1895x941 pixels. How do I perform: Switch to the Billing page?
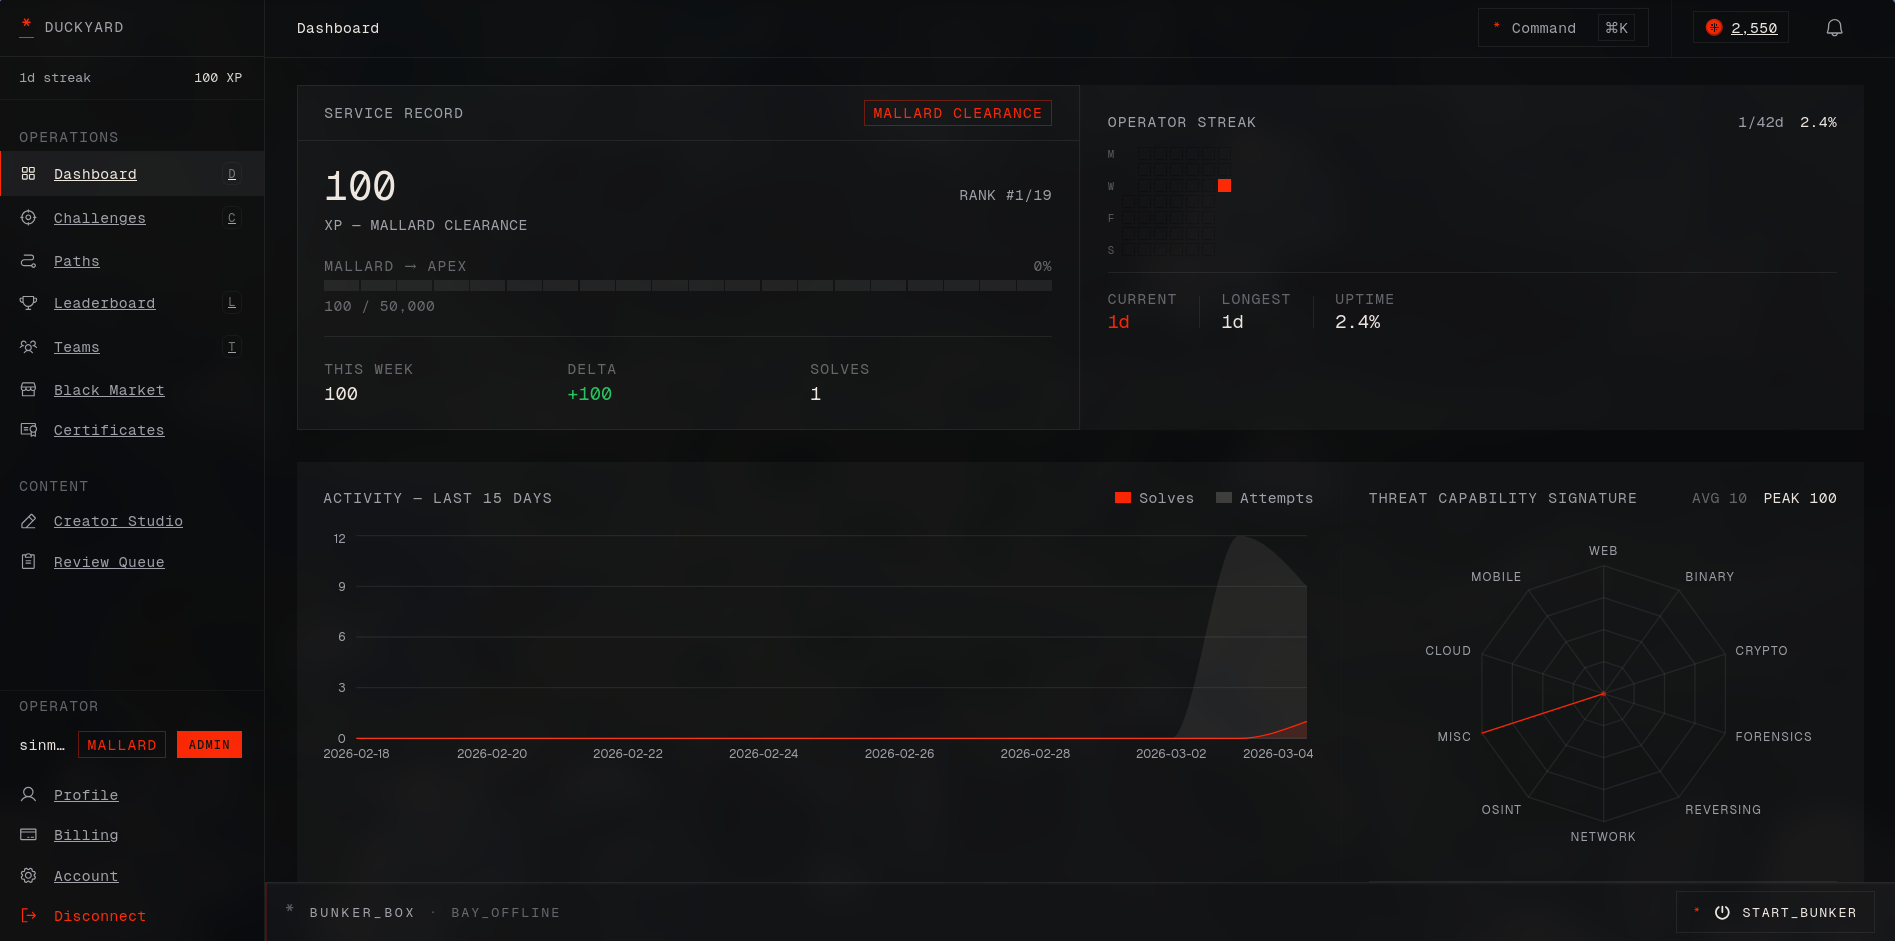(x=86, y=835)
